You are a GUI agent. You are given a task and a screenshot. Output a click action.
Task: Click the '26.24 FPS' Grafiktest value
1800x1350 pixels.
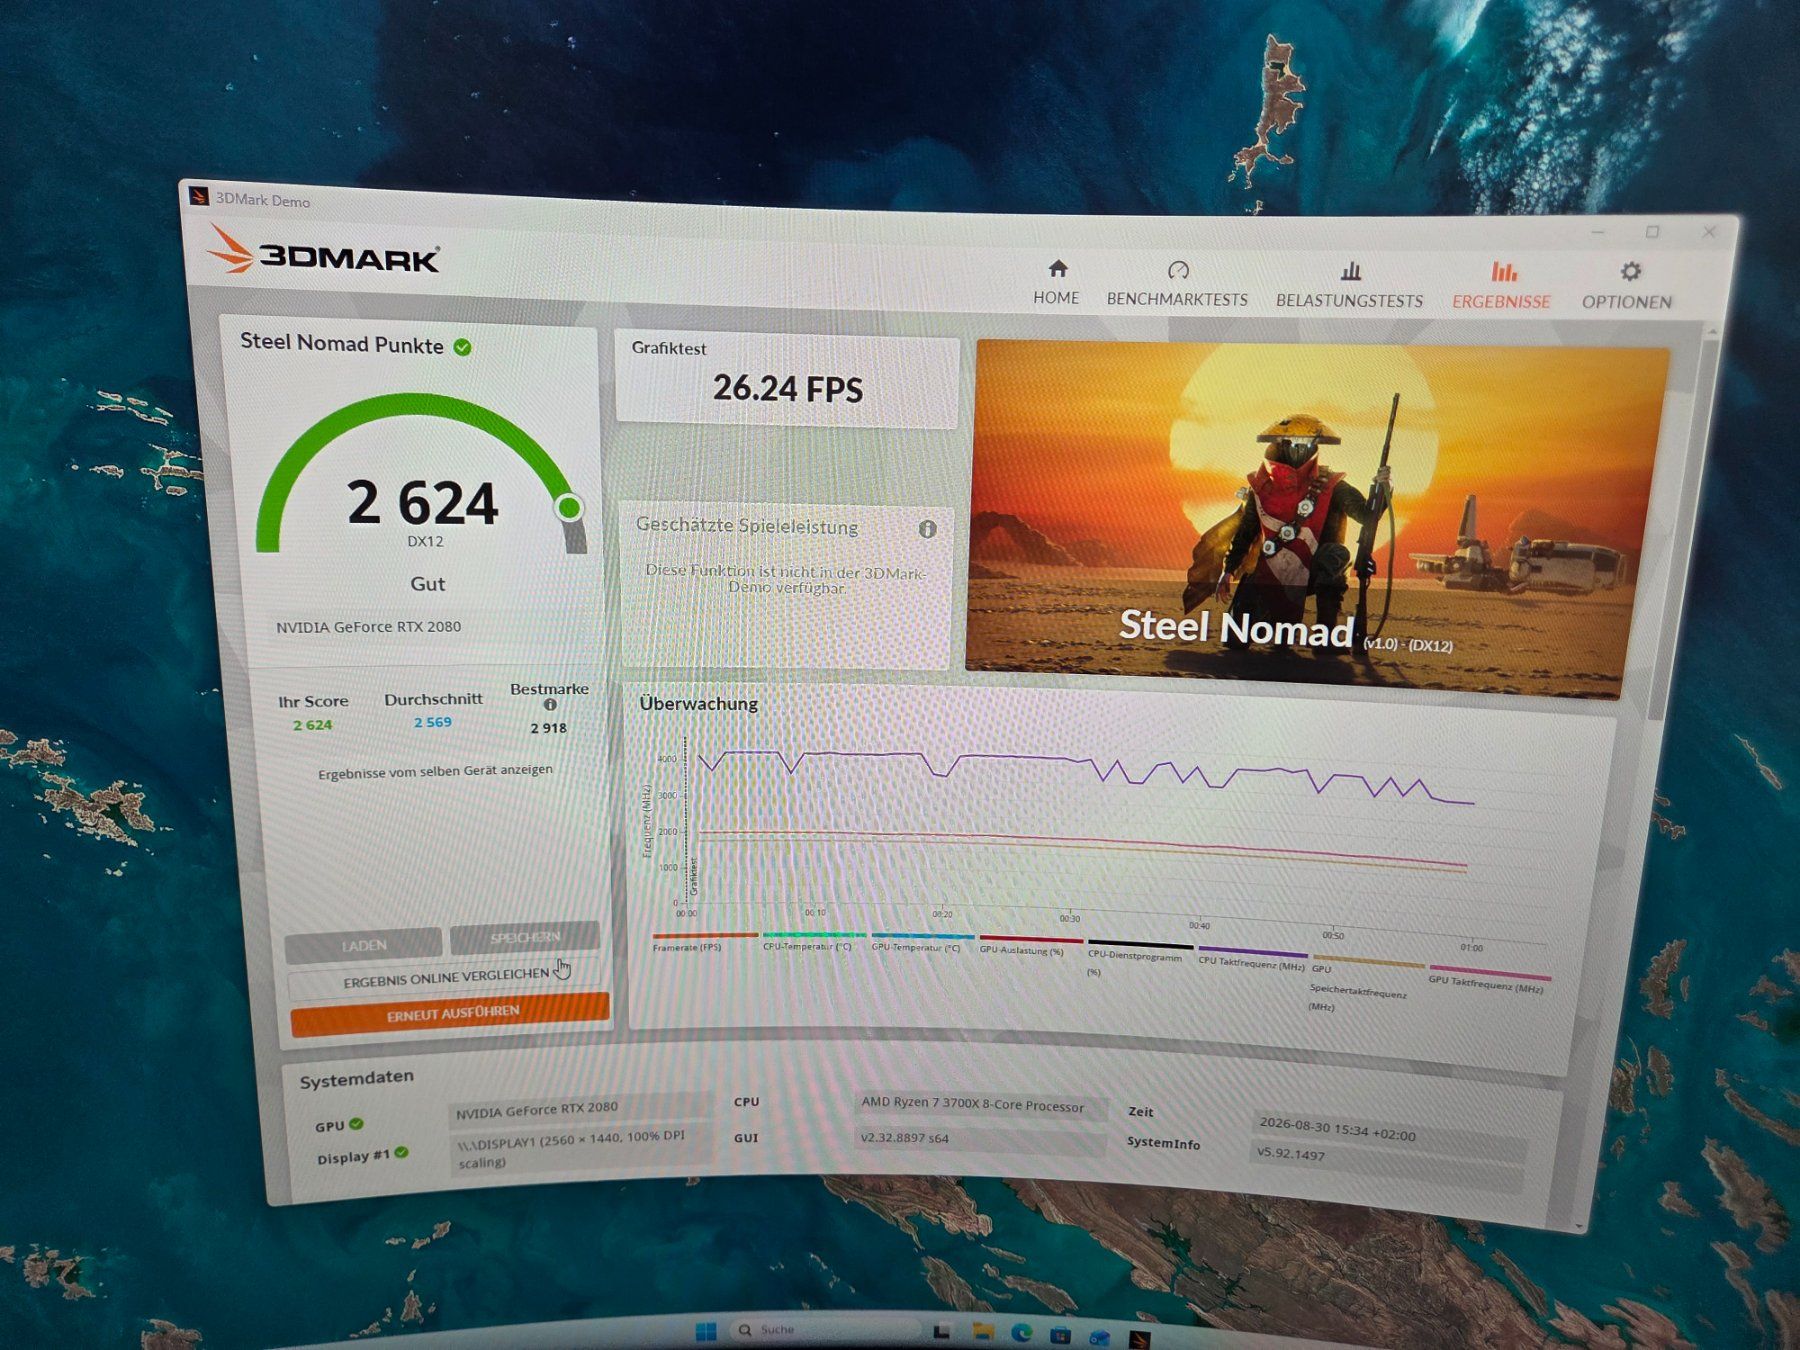[x=788, y=389]
